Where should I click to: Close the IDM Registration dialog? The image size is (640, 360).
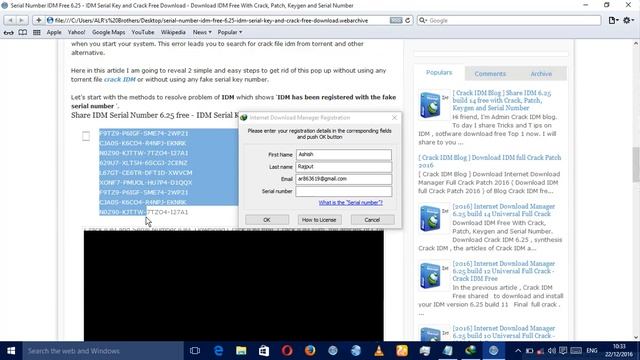pos(394,118)
